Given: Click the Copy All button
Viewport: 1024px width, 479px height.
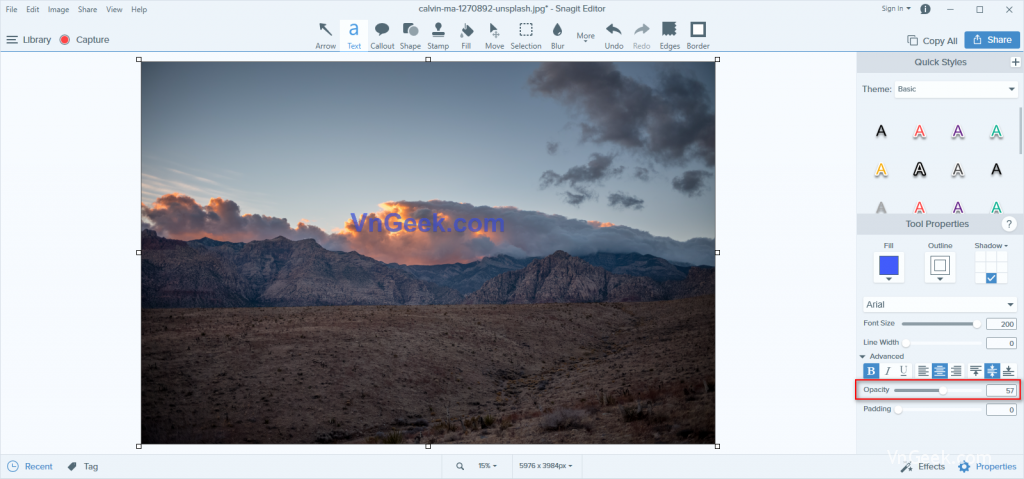Looking at the screenshot, I should (x=933, y=41).
